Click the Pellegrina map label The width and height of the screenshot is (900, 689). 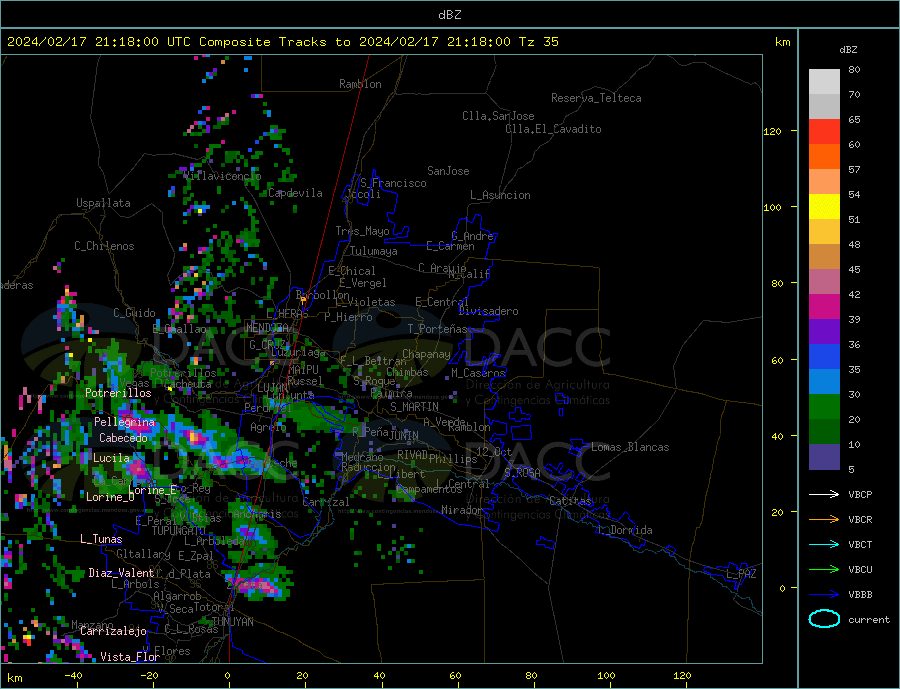[x=125, y=422]
